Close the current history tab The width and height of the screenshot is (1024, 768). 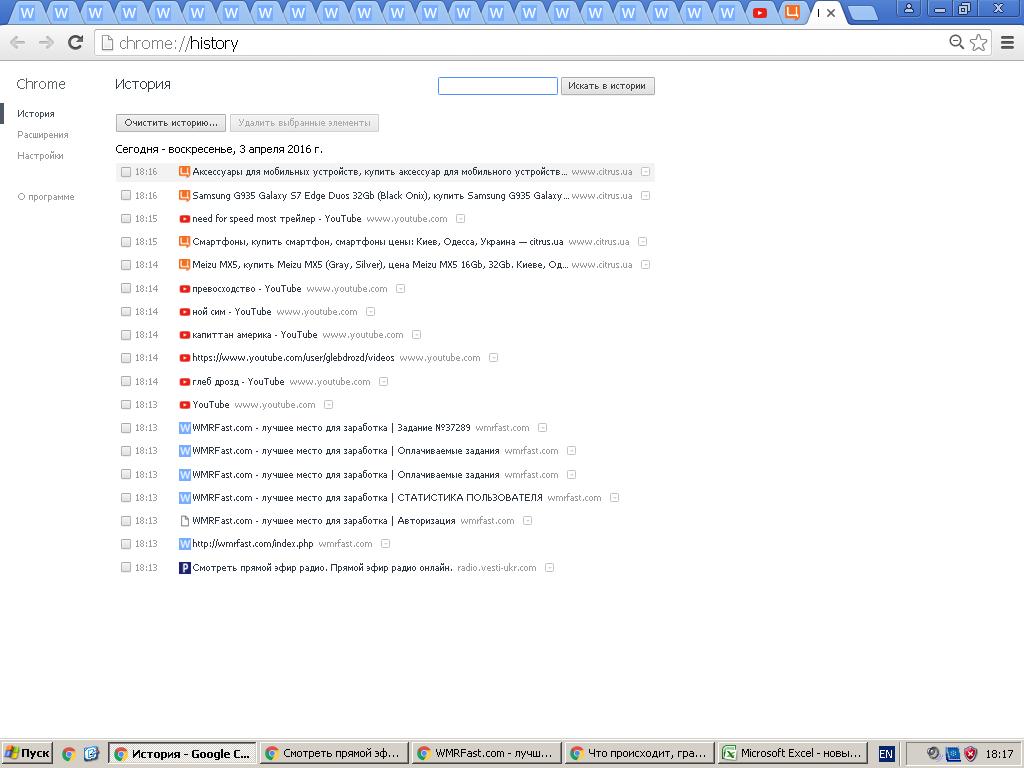click(x=831, y=12)
